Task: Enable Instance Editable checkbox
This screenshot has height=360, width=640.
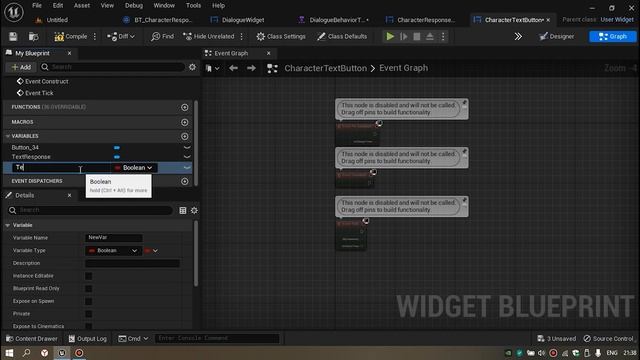Action: tap(89, 276)
